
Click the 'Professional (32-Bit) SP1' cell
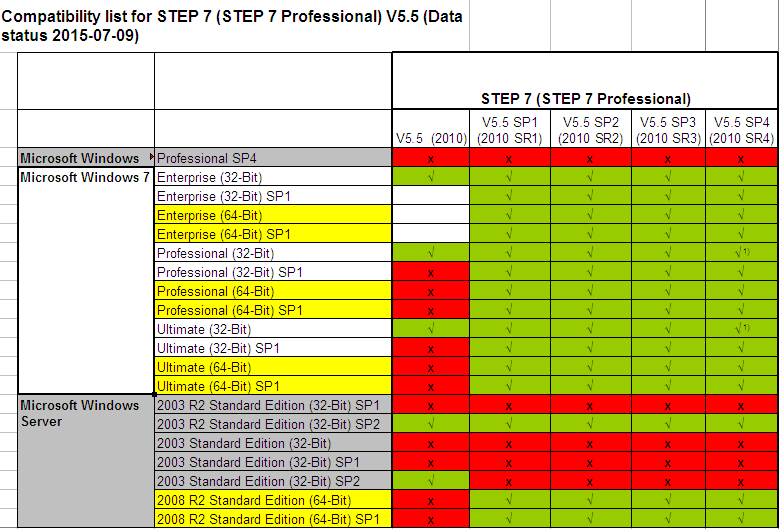[273, 272]
